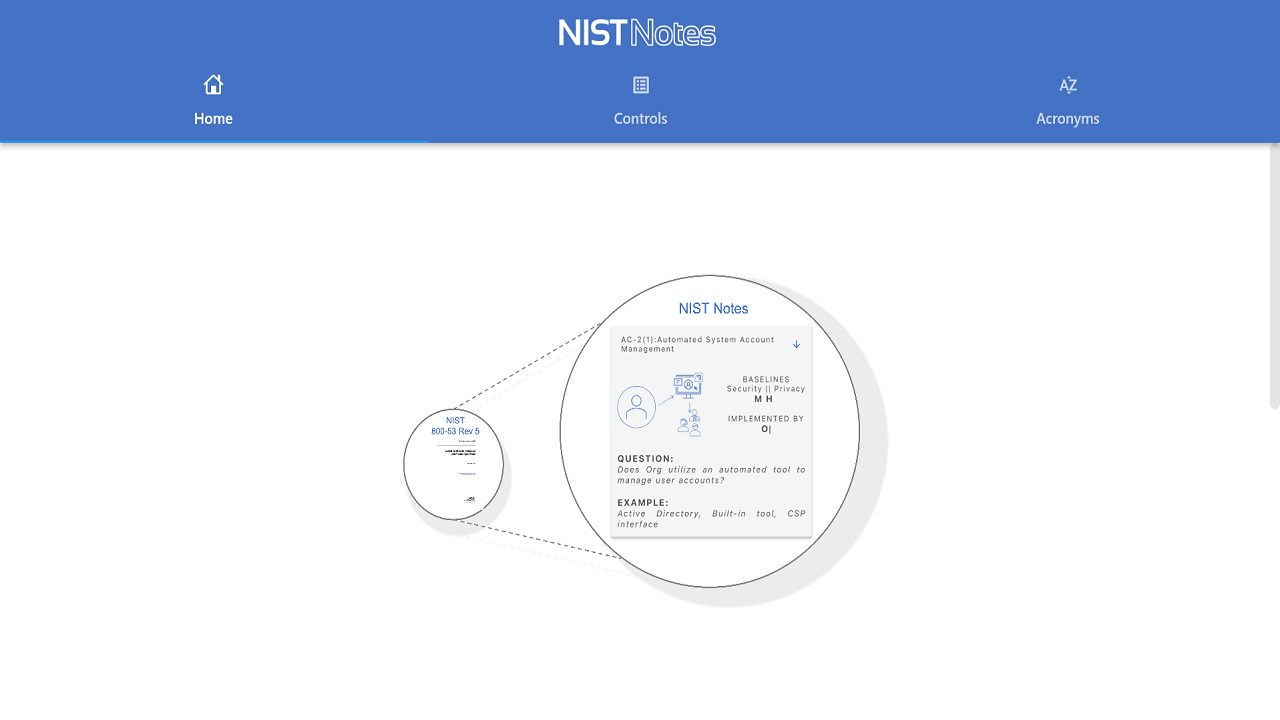Click the NIST Notes header logo
Screen dimensions: 1280x720
point(637,33)
